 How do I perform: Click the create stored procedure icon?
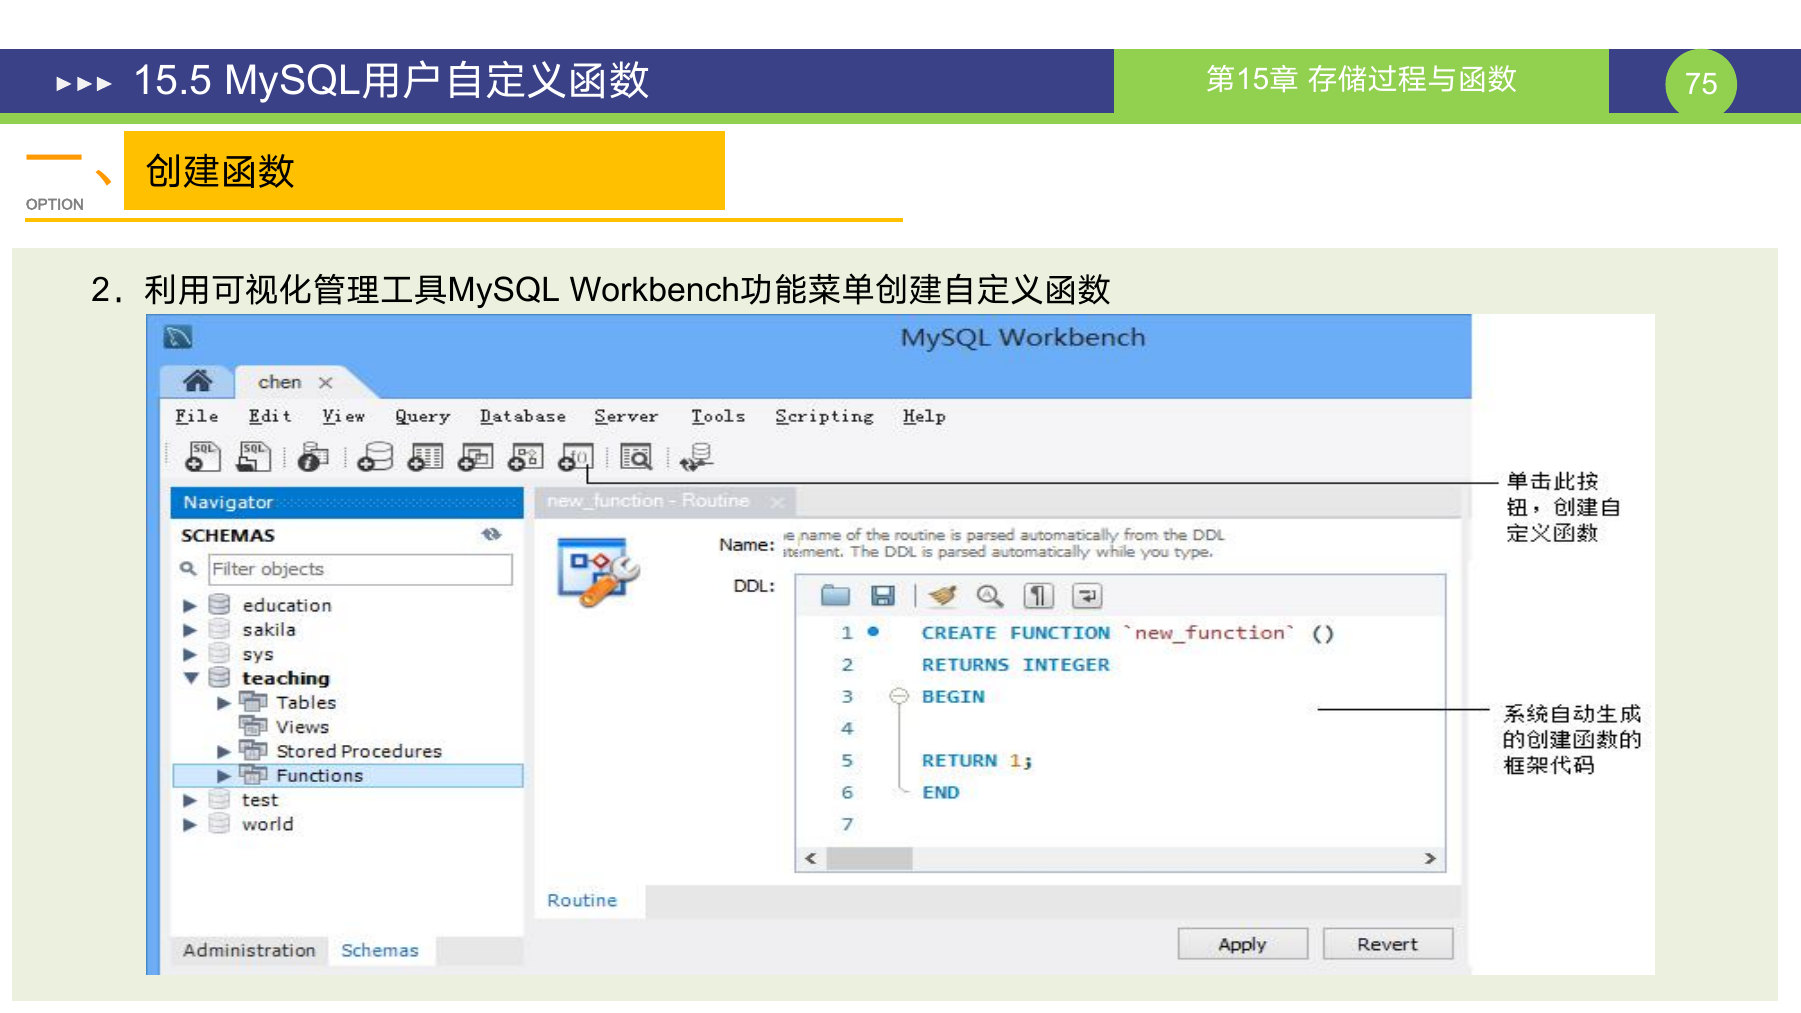(x=526, y=457)
